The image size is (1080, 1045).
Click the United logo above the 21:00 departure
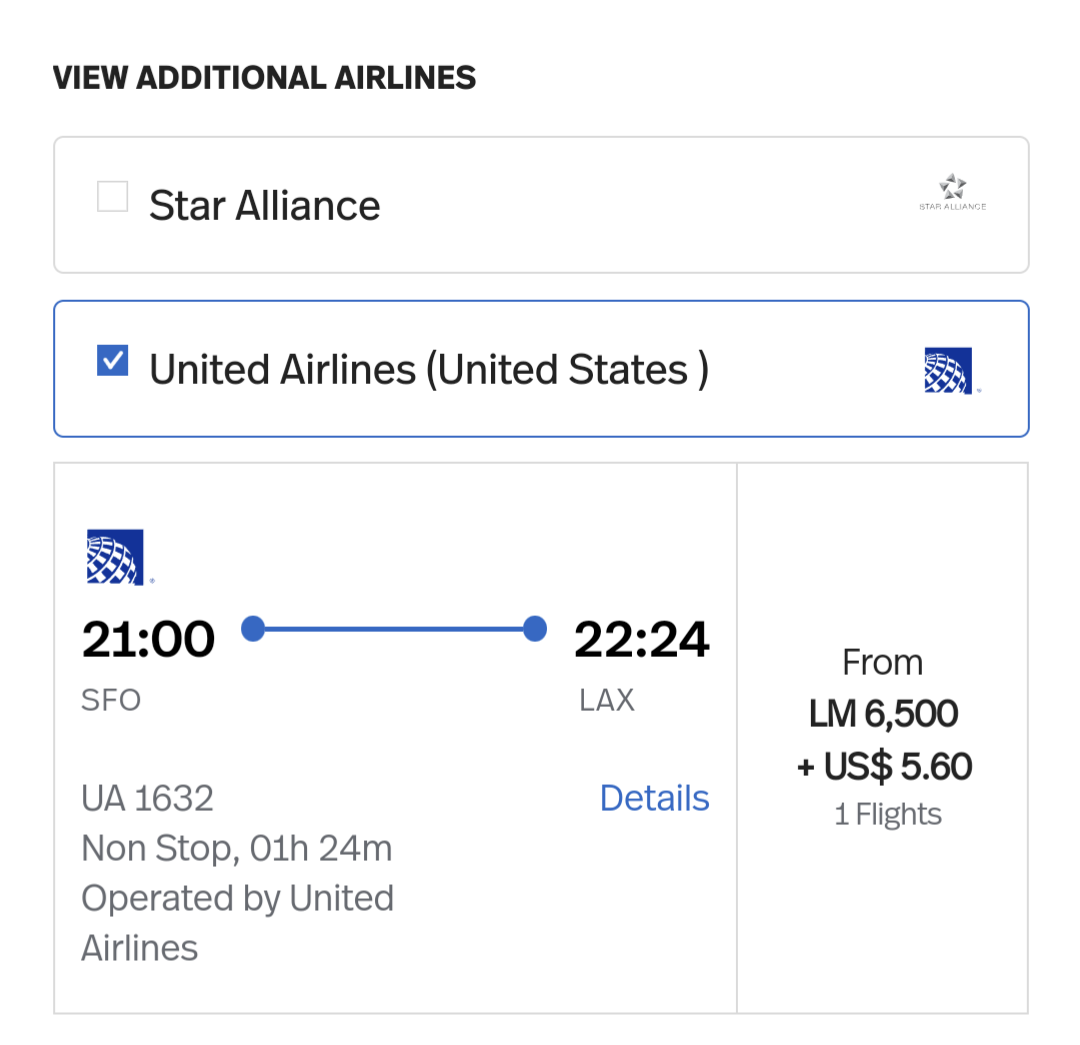[x=116, y=556]
